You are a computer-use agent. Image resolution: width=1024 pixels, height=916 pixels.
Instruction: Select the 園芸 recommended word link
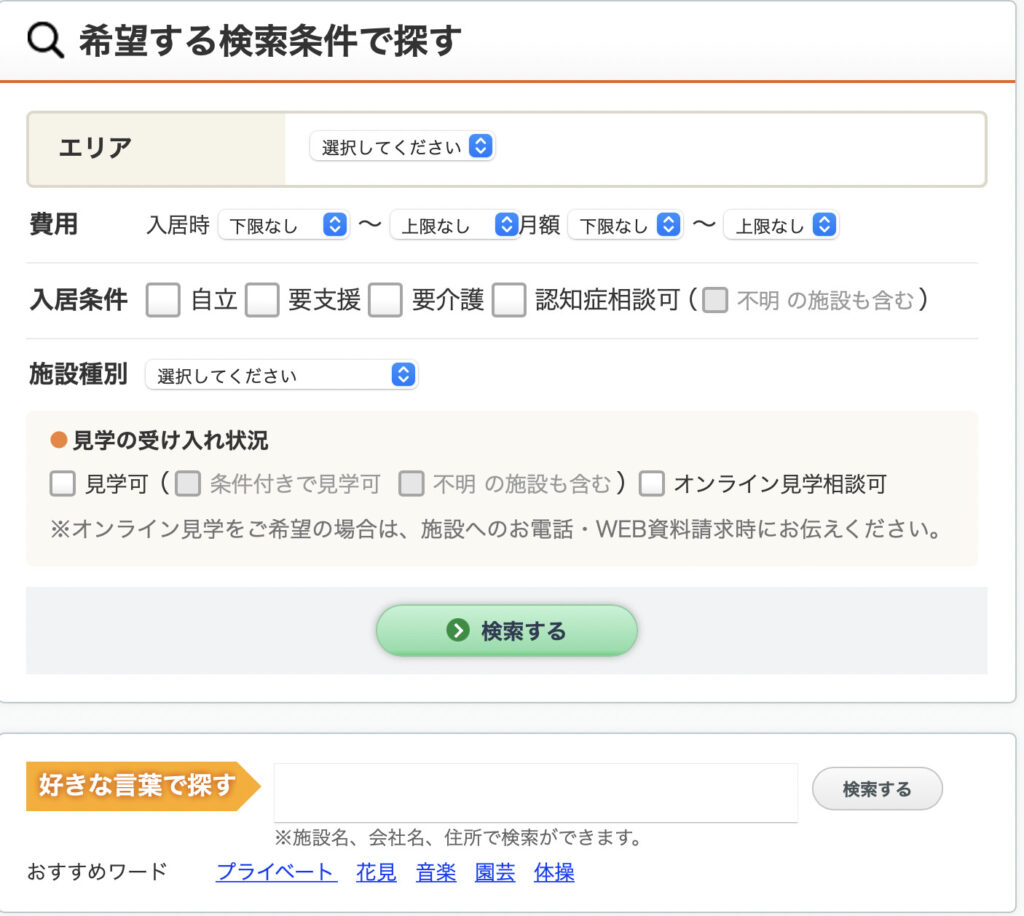click(495, 872)
